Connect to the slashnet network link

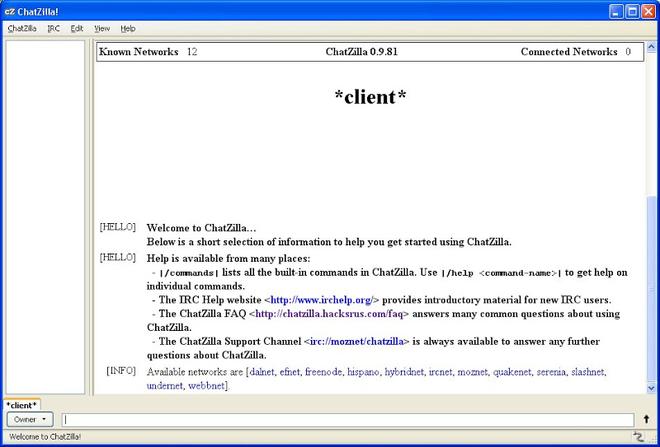point(588,372)
